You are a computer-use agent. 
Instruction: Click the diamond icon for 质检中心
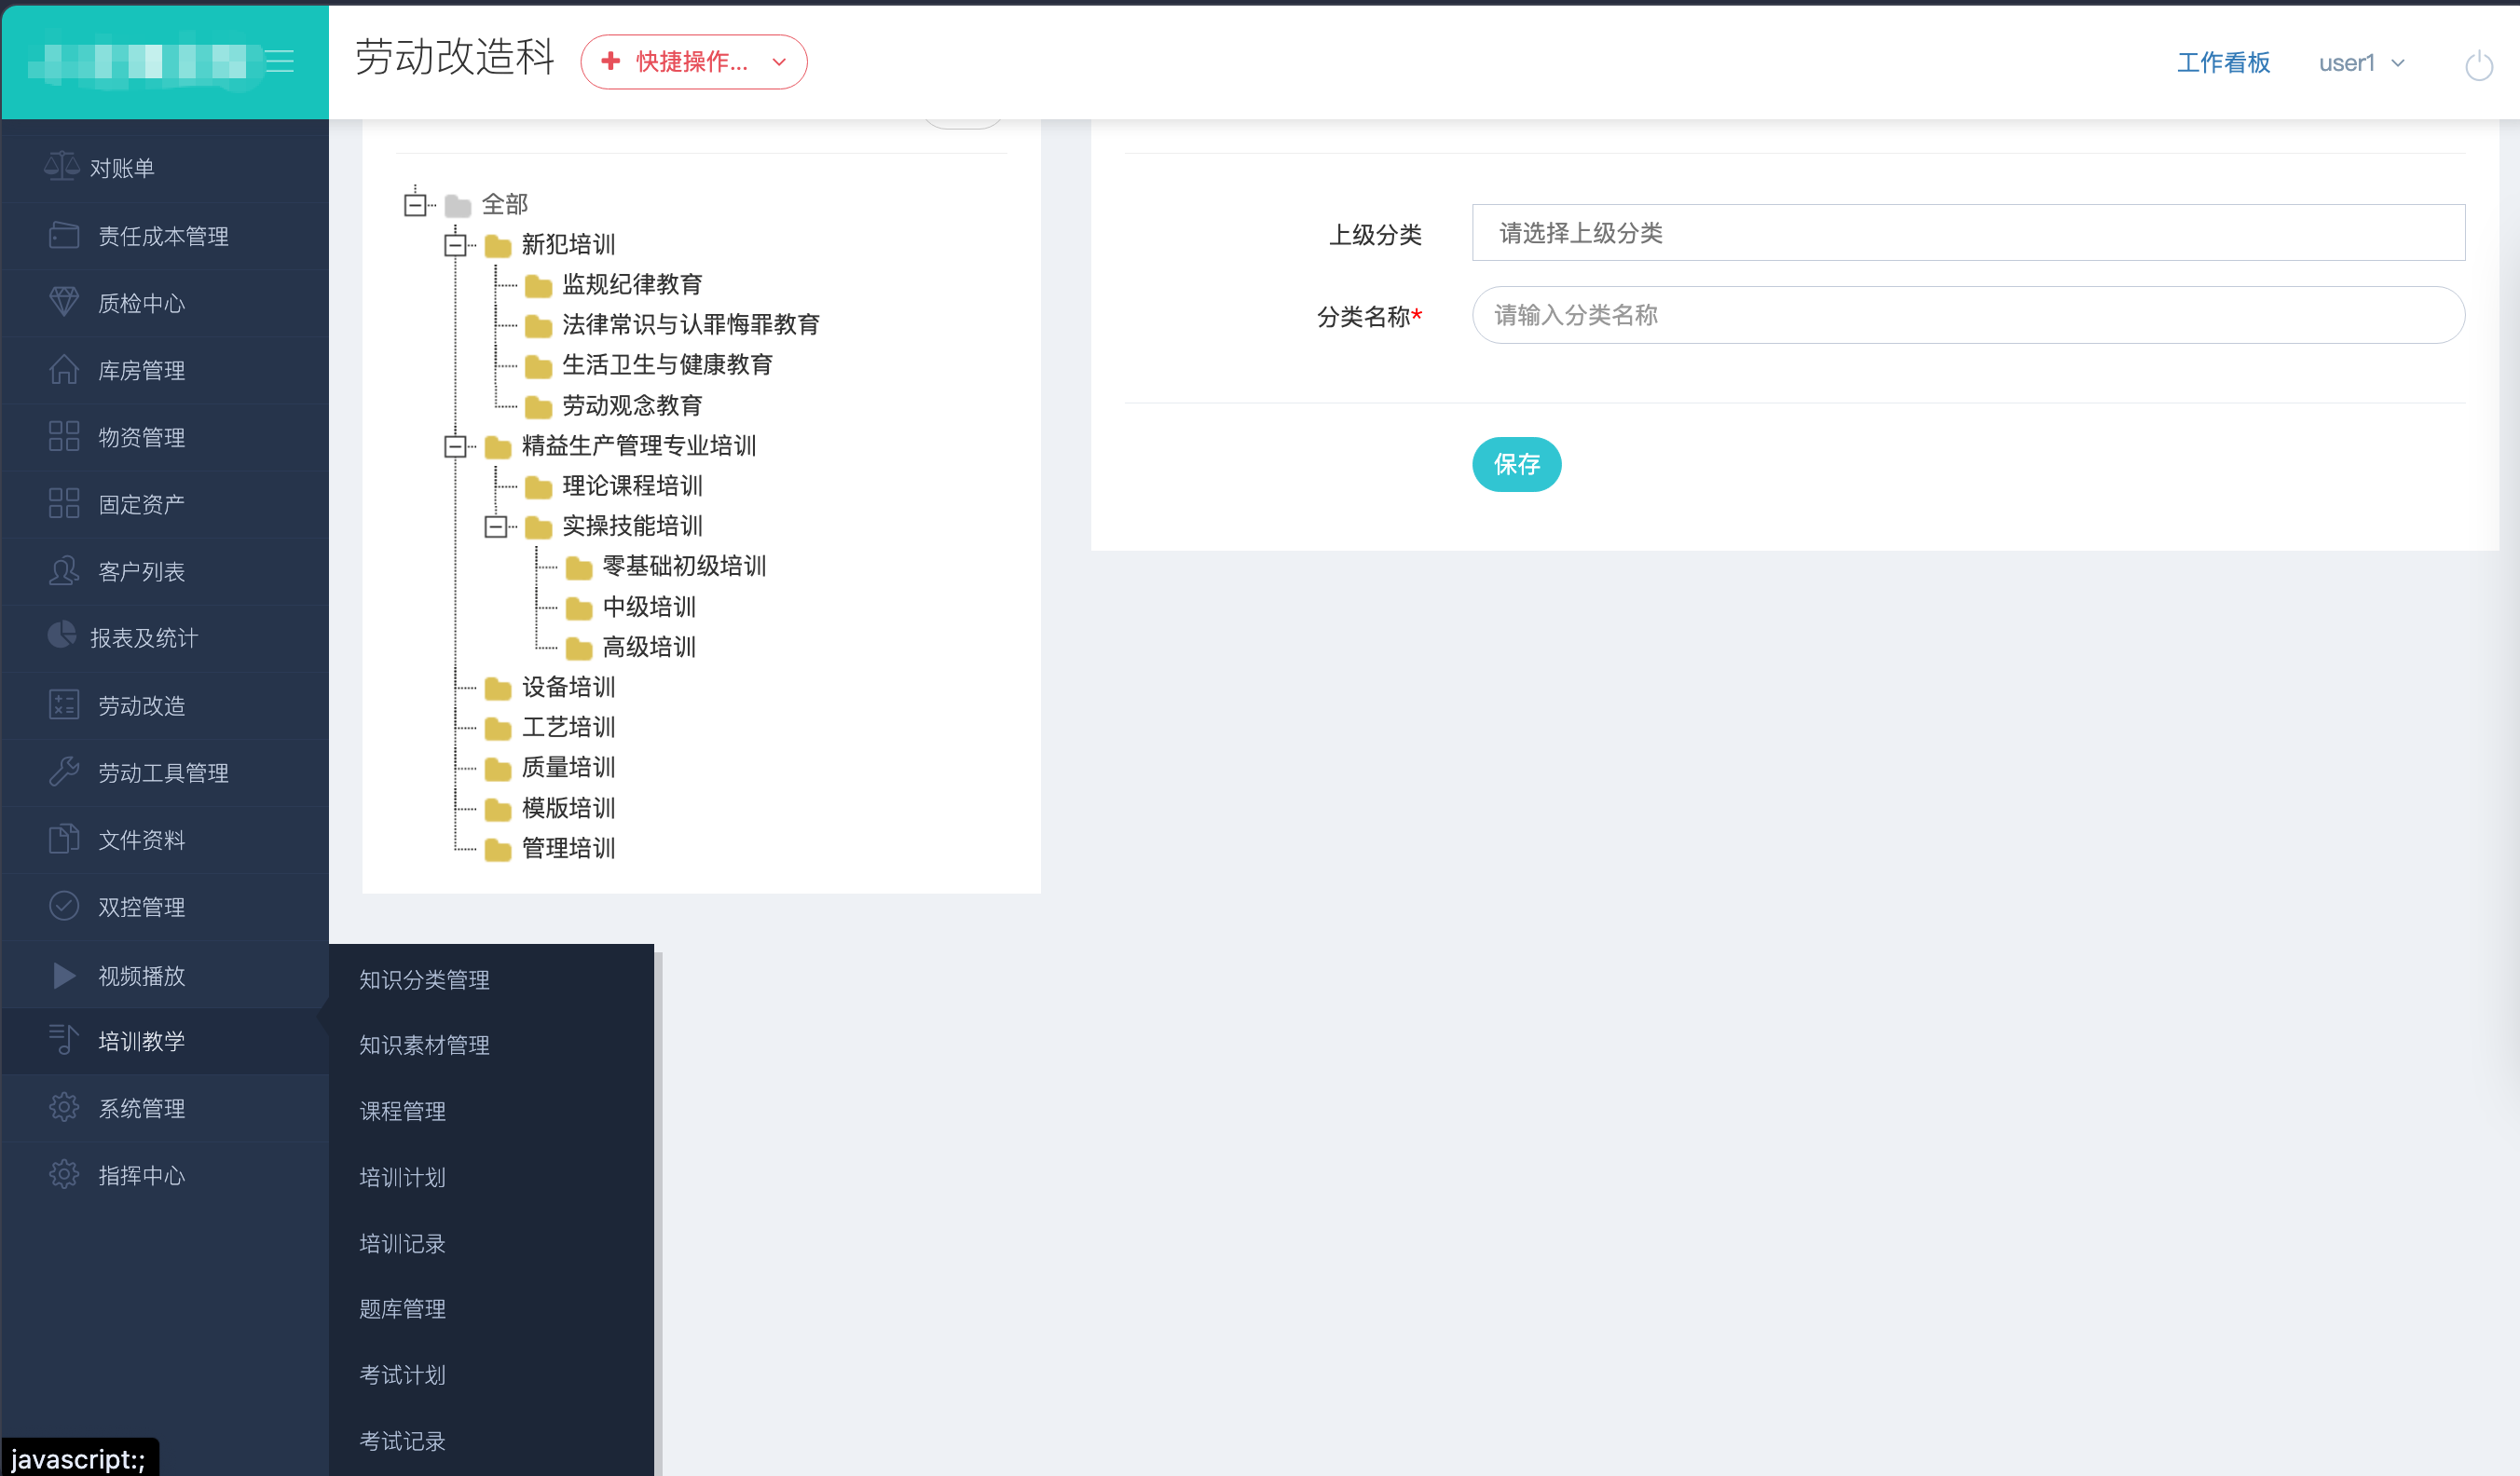[64, 302]
